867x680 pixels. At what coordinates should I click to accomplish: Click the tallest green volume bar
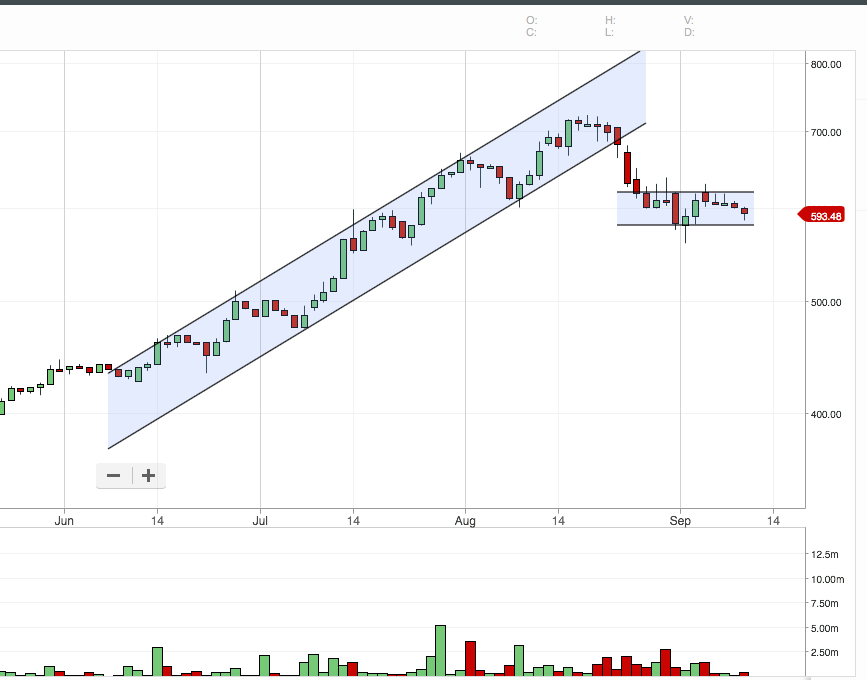pos(440,651)
